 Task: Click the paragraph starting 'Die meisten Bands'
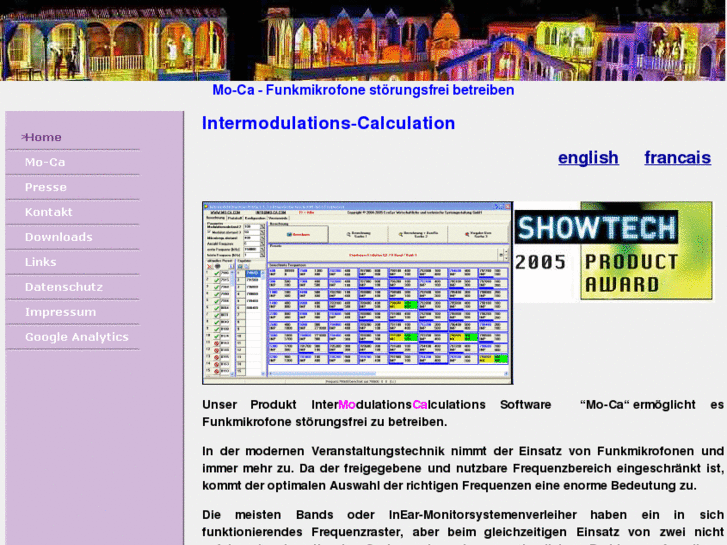click(x=463, y=527)
